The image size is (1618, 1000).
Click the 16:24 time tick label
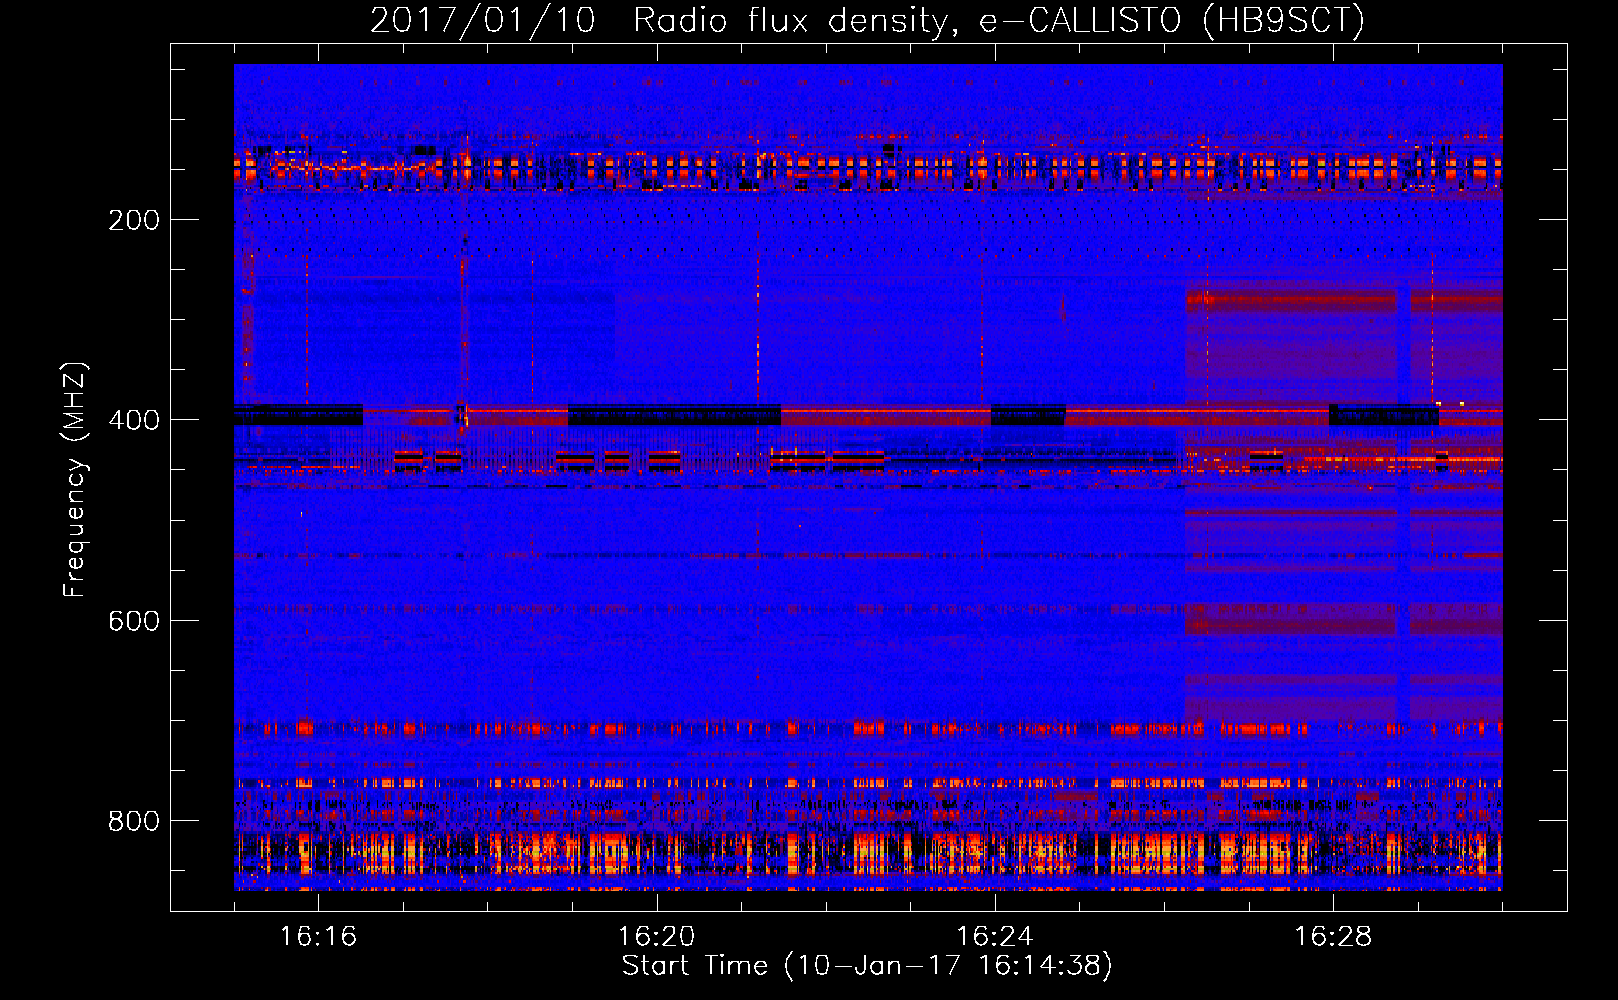point(995,937)
